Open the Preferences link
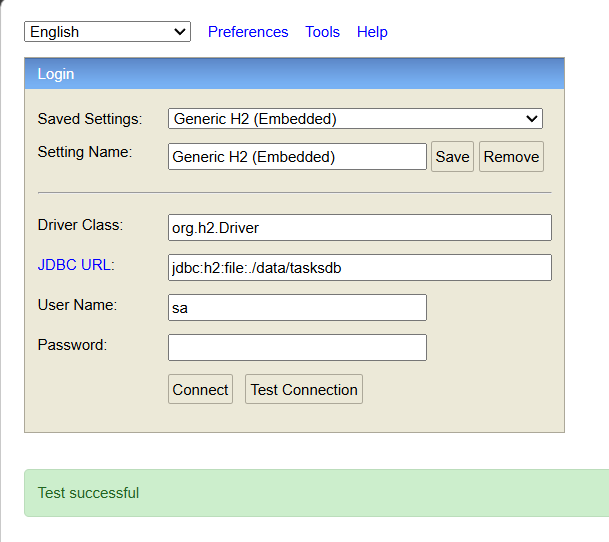Viewport: 609px width, 542px height. (x=248, y=32)
